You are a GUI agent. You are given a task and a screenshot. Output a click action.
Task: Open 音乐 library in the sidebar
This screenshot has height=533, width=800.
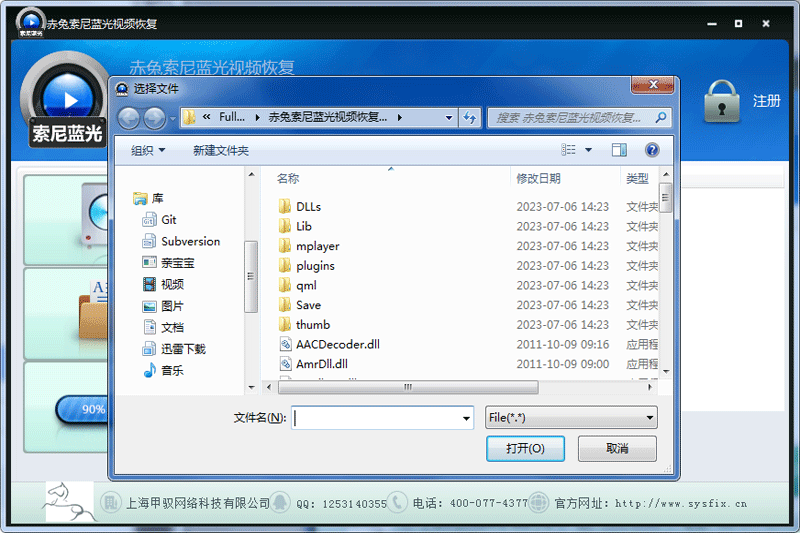coord(163,370)
